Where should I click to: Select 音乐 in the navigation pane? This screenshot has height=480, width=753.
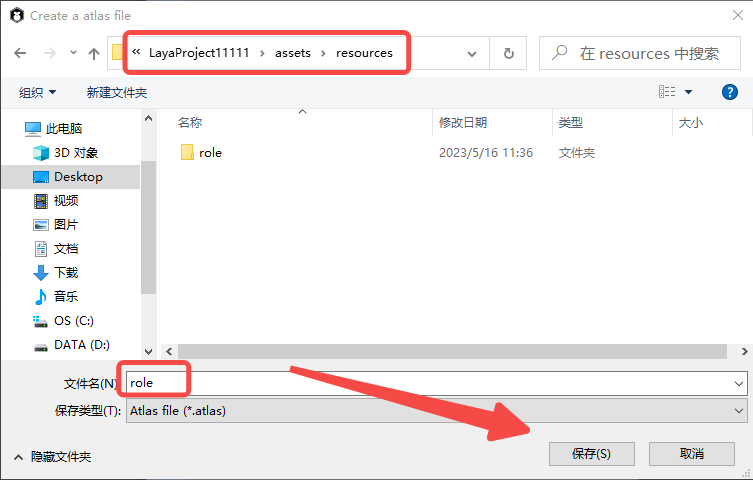coord(65,297)
